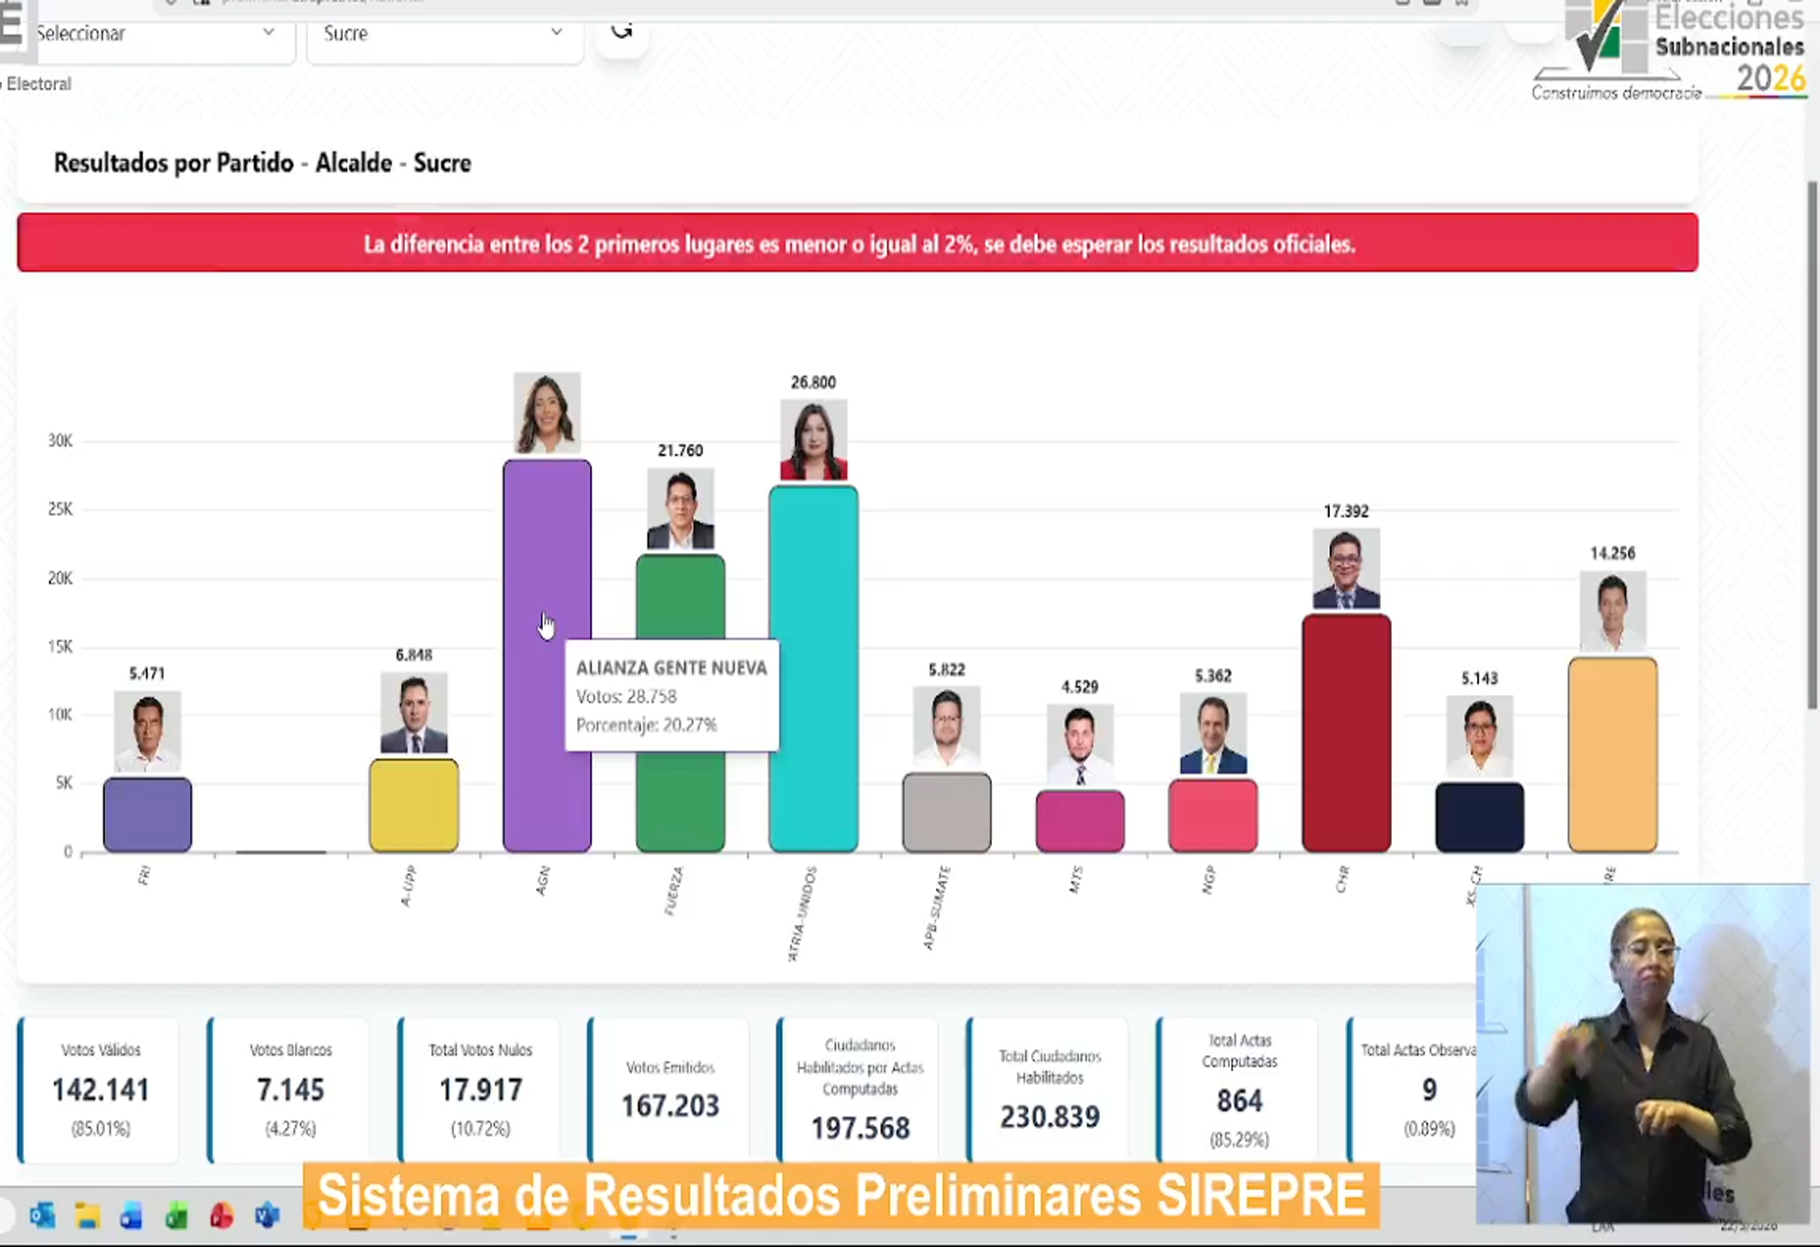Click the Votos Emitidos card
This screenshot has width=1820, height=1247.
click(x=670, y=1089)
